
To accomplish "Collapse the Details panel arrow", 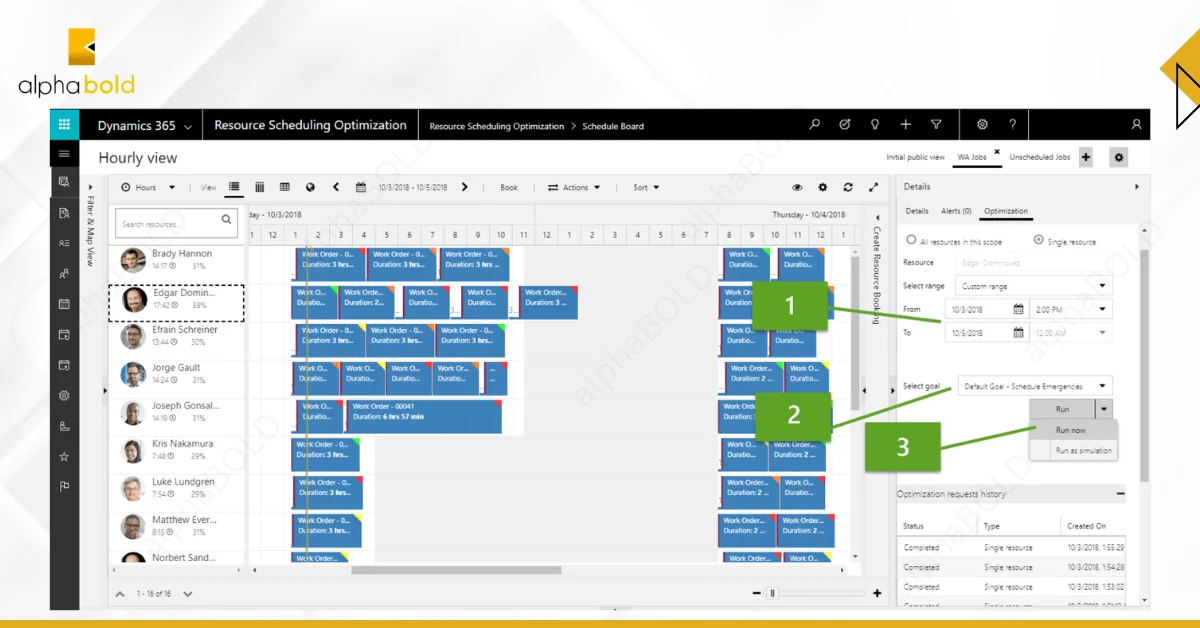I will [x=1136, y=186].
